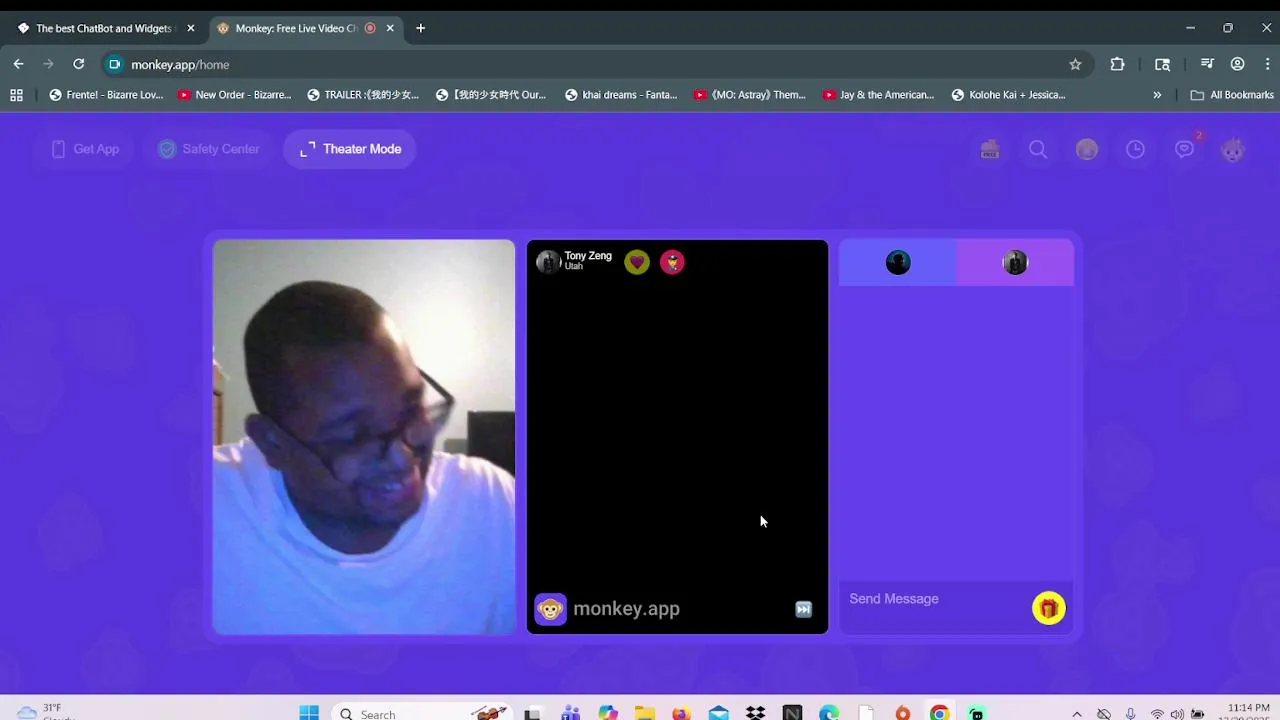Close the Monkey Free Live Video tab
Viewport: 1280px width, 720px height.
pos(390,28)
